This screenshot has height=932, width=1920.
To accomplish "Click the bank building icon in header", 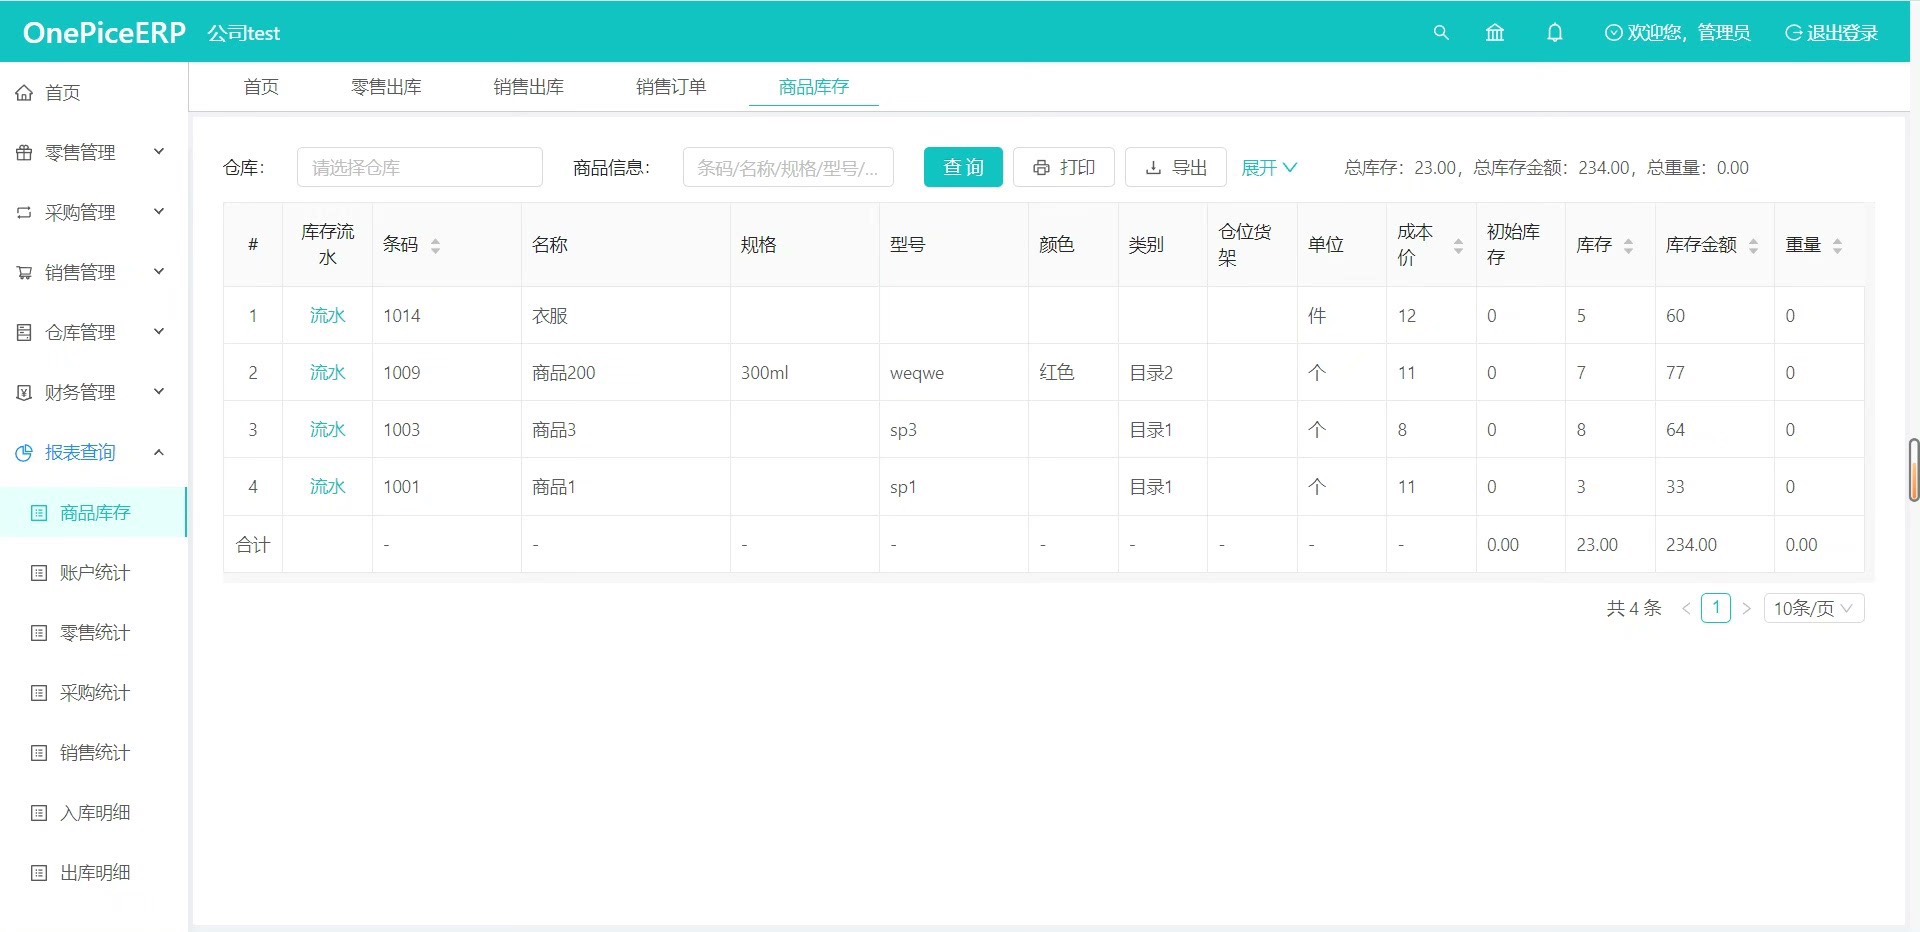I will [x=1495, y=32].
